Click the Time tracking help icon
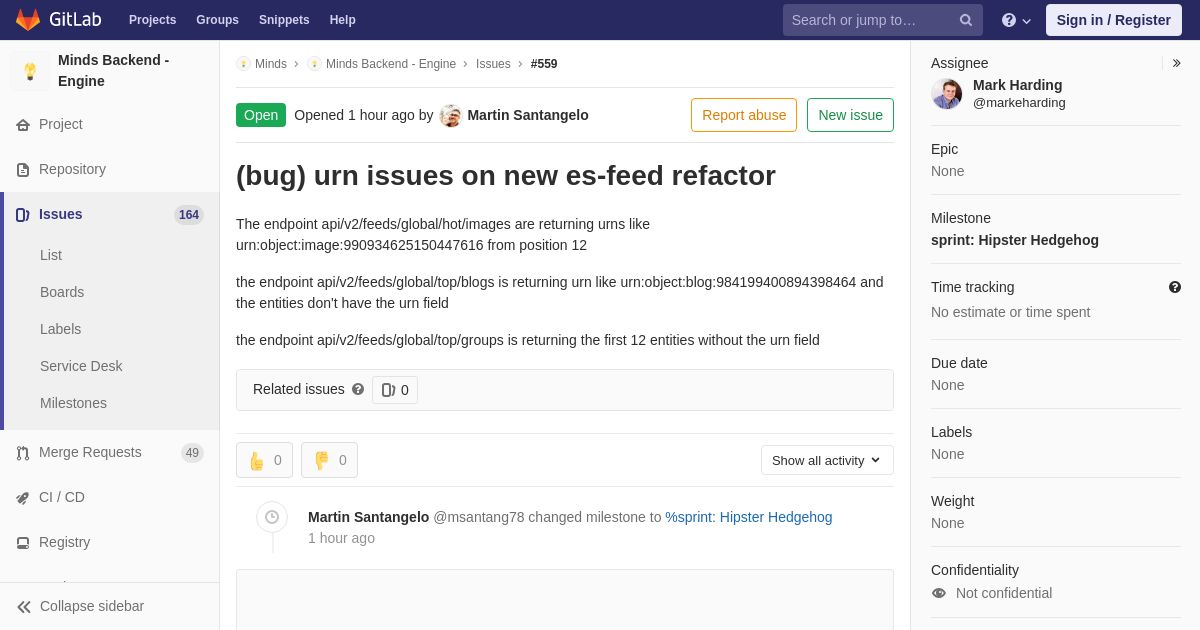Image resolution: width=1200 pixels, height=630 pixels. pos(1175,287)
